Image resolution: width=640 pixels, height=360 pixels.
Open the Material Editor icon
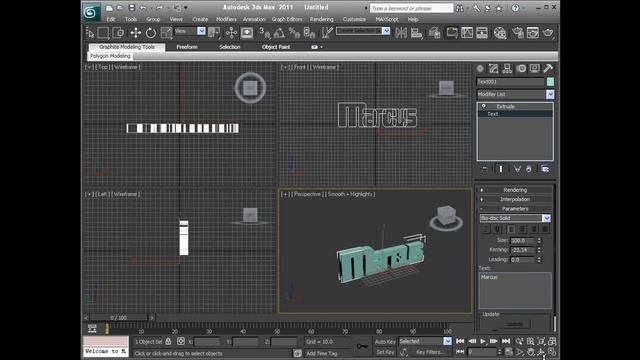point(500,33)
